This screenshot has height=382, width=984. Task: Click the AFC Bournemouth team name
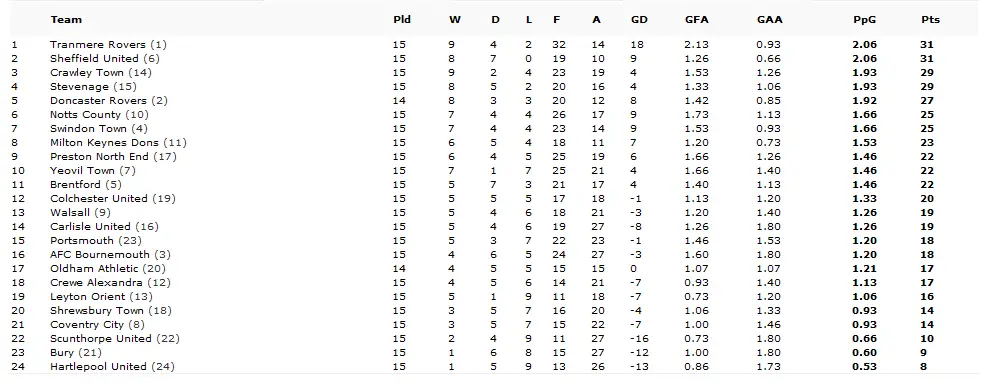tap(100, 254)
